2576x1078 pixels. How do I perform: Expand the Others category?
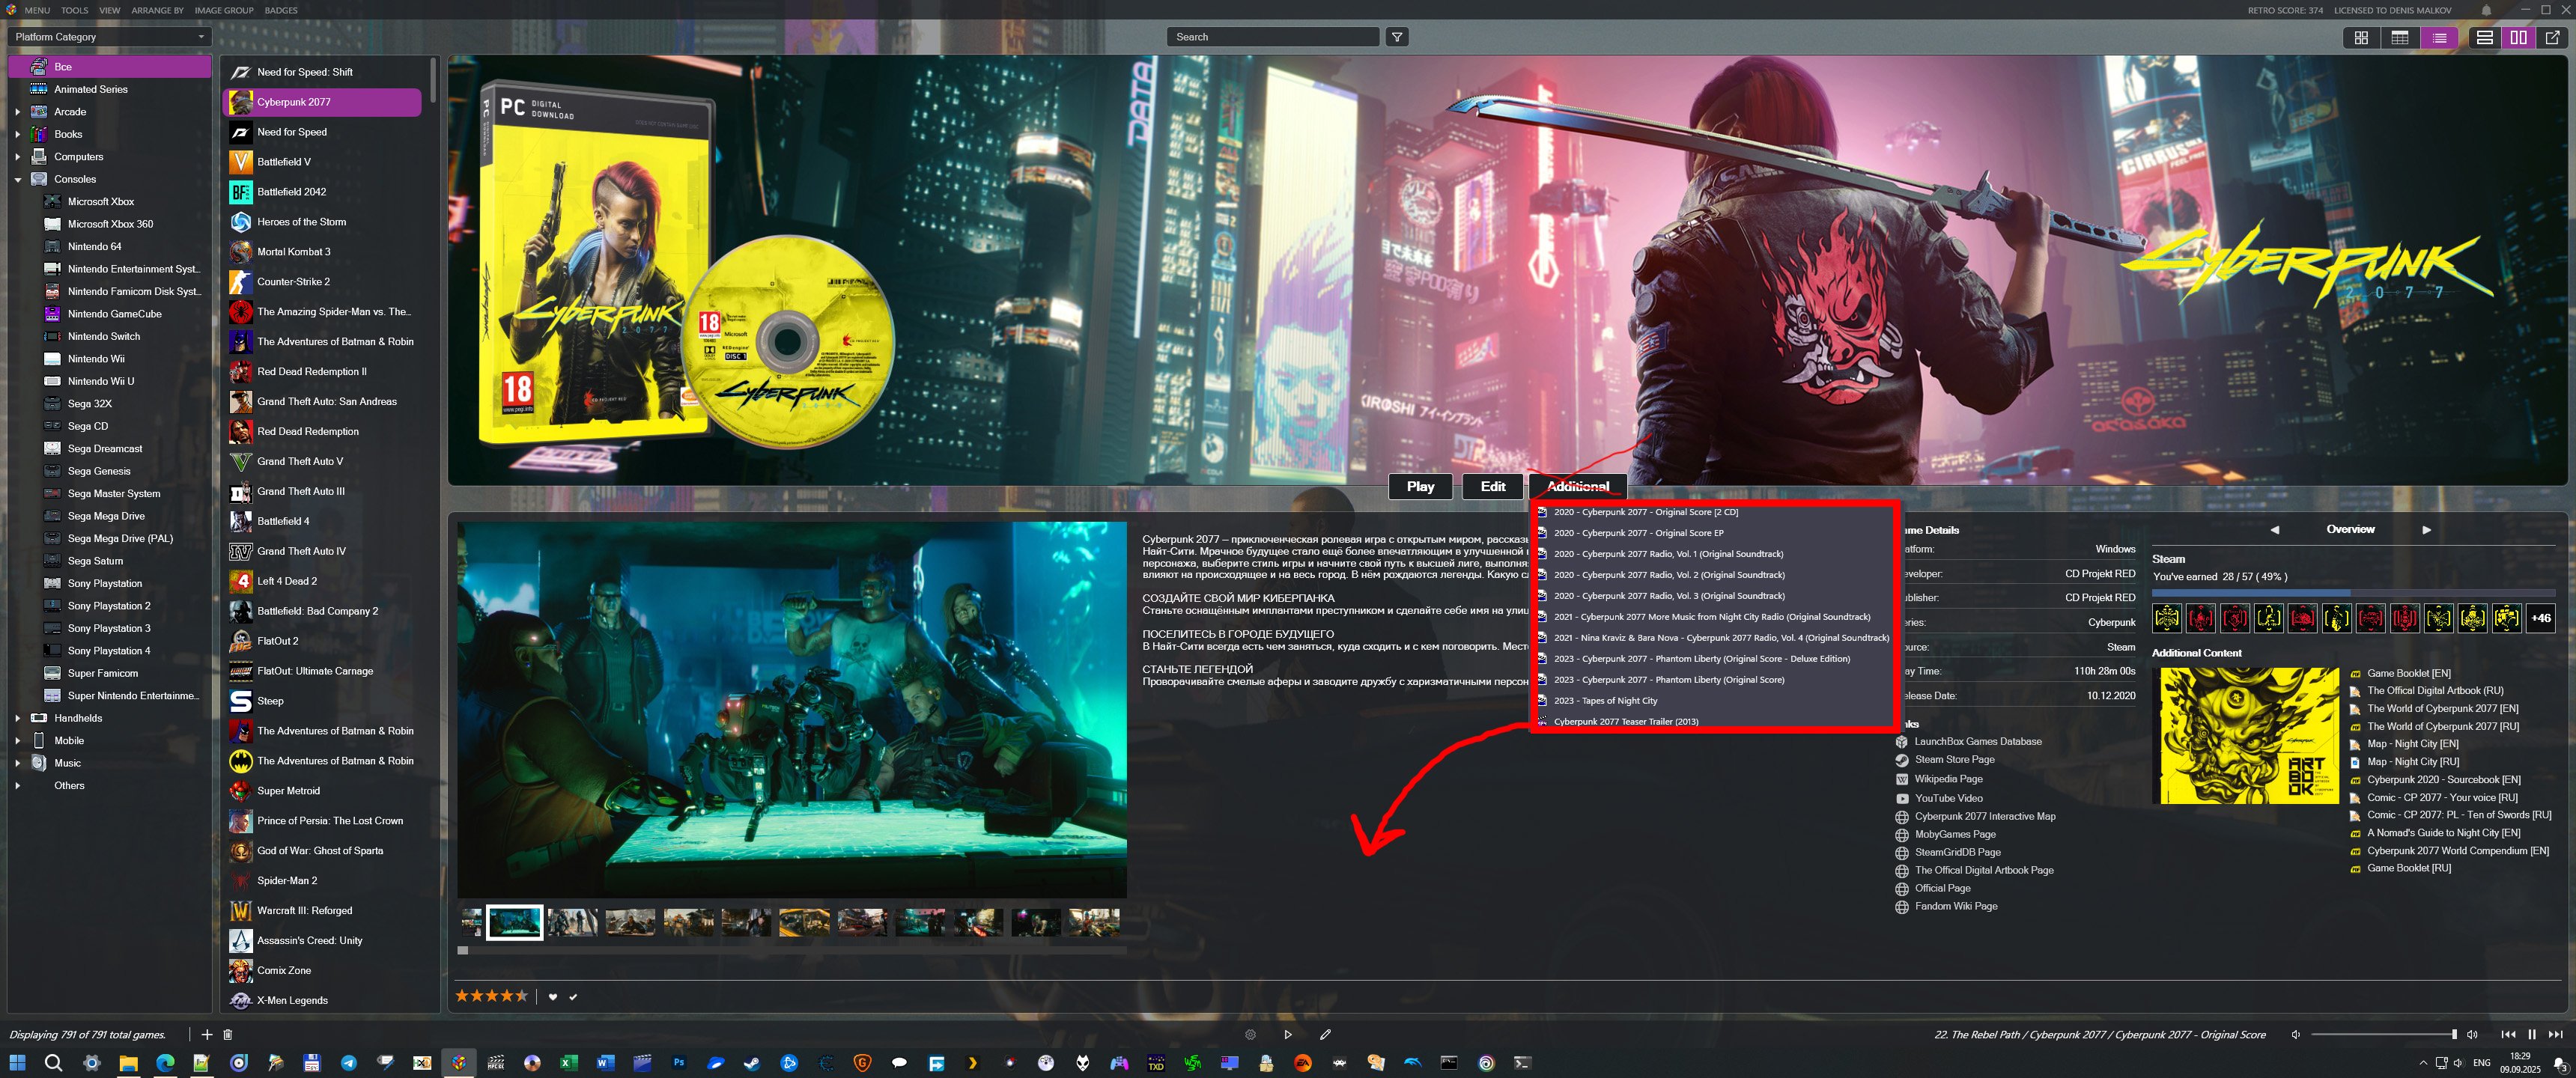pos(18,786)
